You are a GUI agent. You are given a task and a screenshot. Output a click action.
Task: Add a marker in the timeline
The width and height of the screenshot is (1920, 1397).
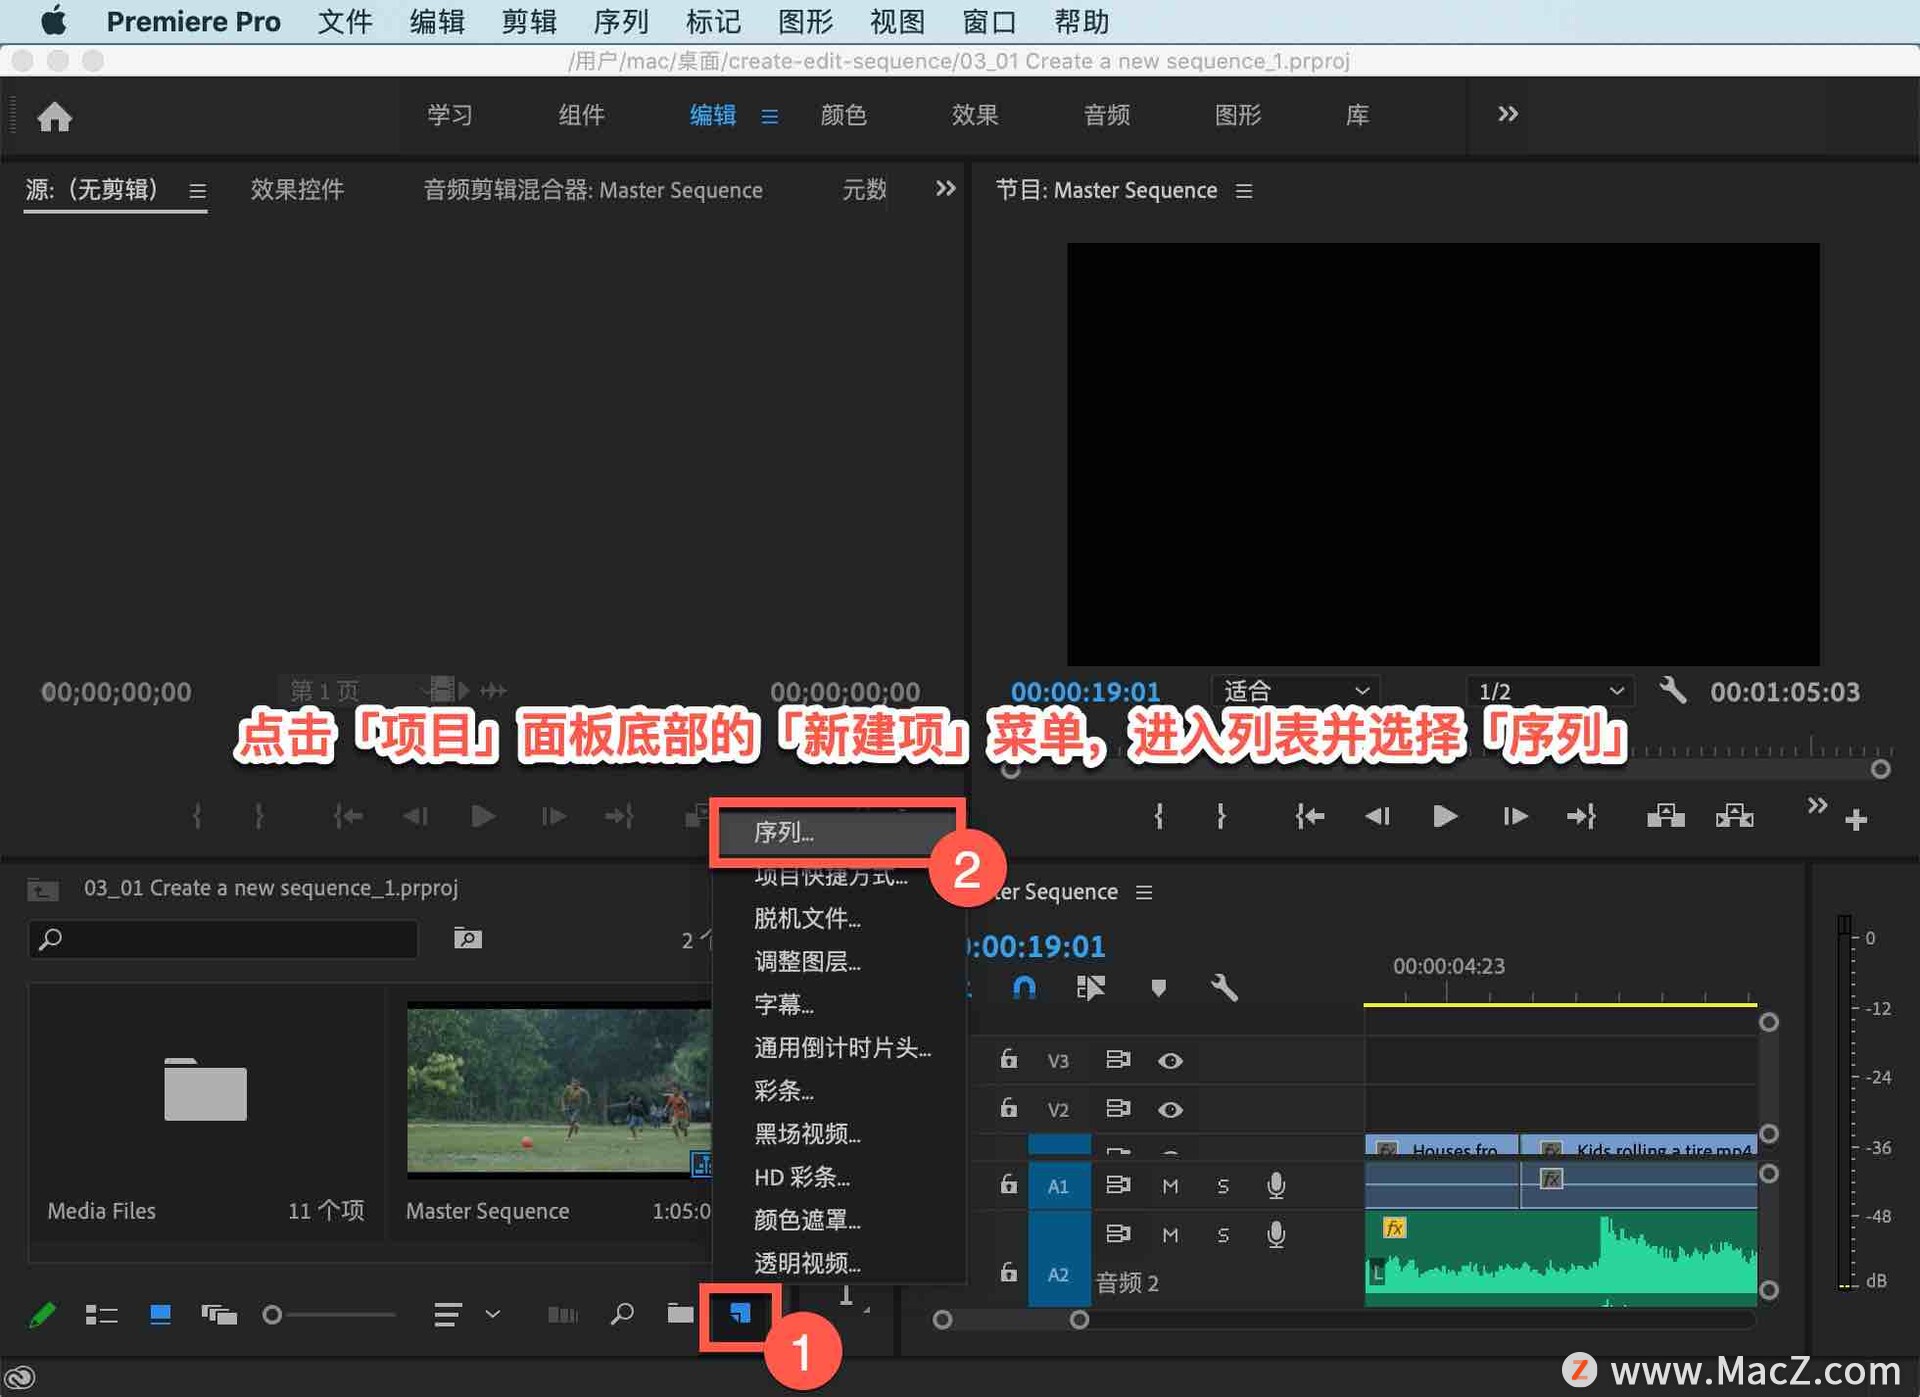pos(1158,988)
